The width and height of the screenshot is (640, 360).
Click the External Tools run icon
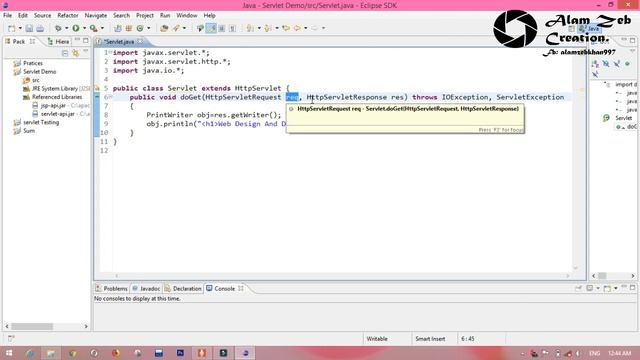pos(93,28)
